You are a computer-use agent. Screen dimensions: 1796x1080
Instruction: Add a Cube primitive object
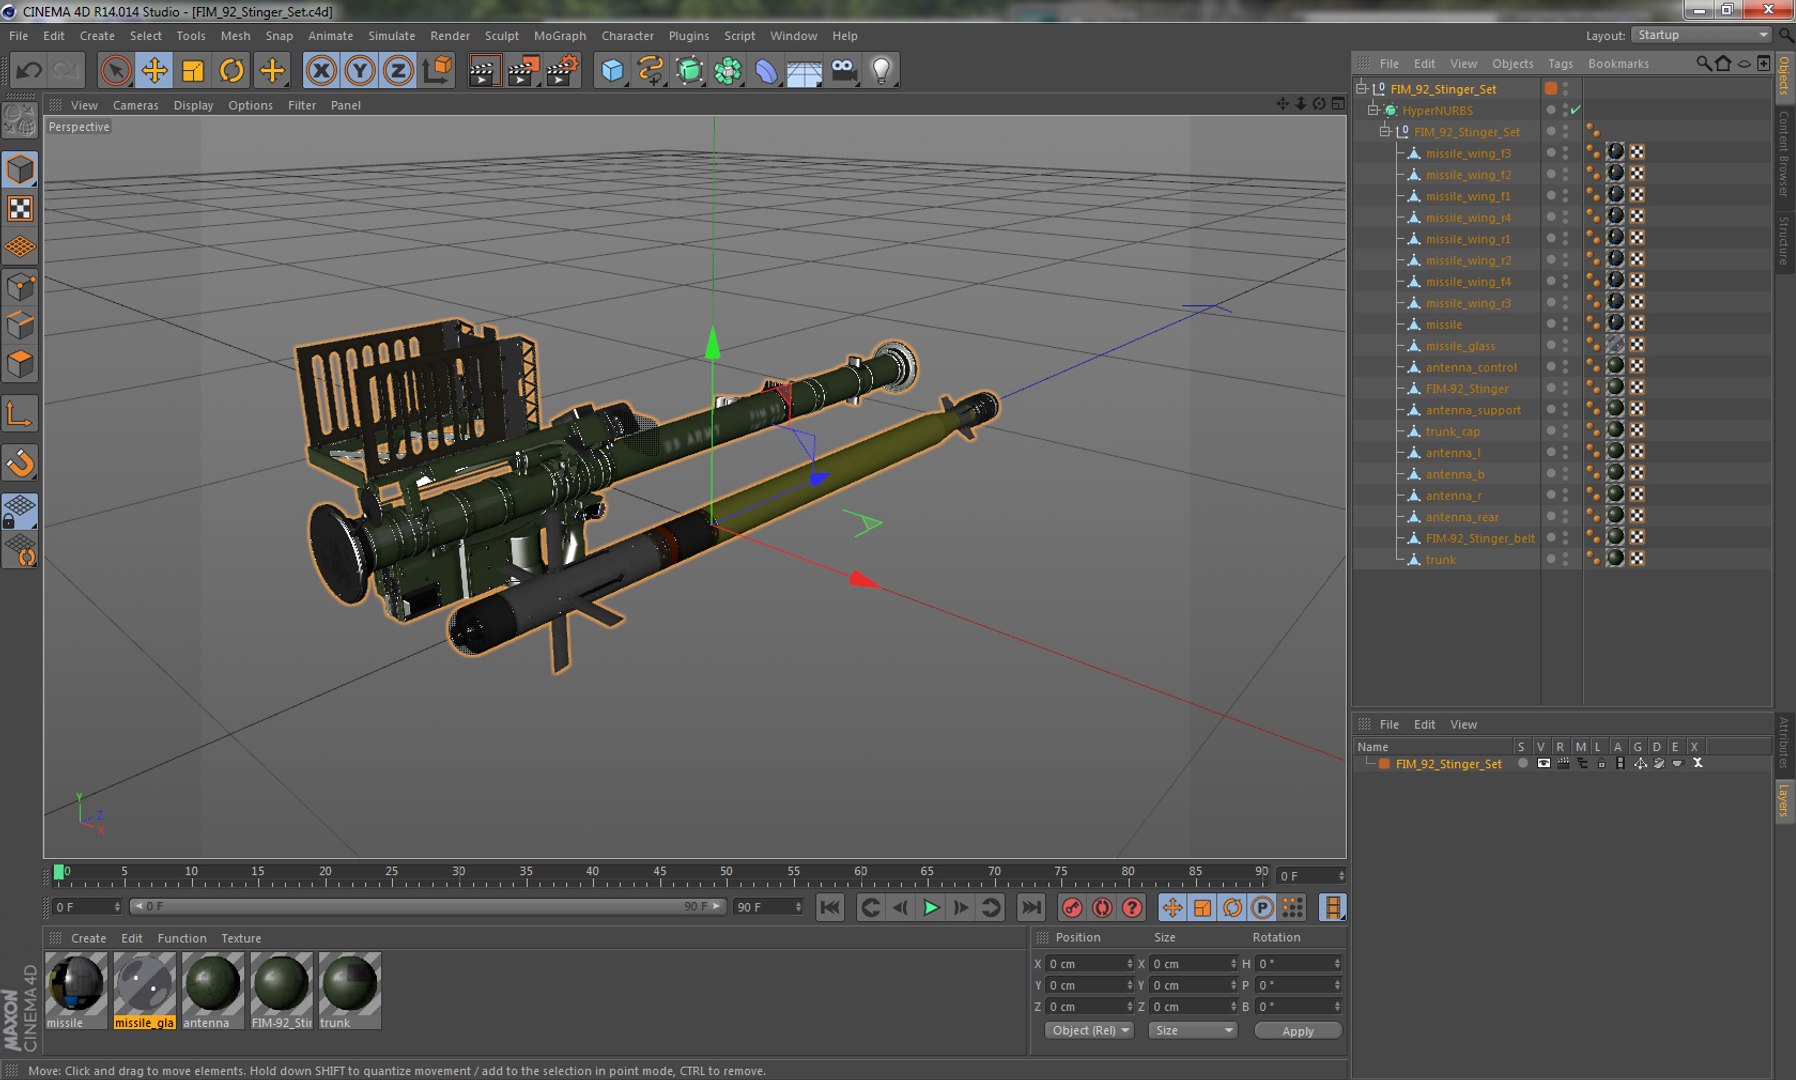612,70
